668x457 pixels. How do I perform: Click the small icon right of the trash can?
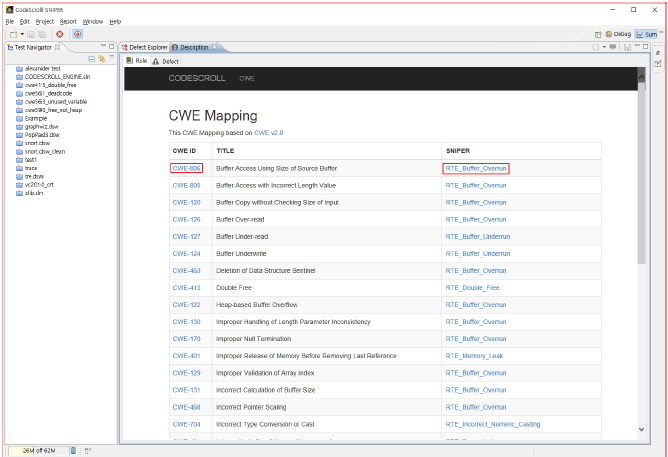point(88,451)
